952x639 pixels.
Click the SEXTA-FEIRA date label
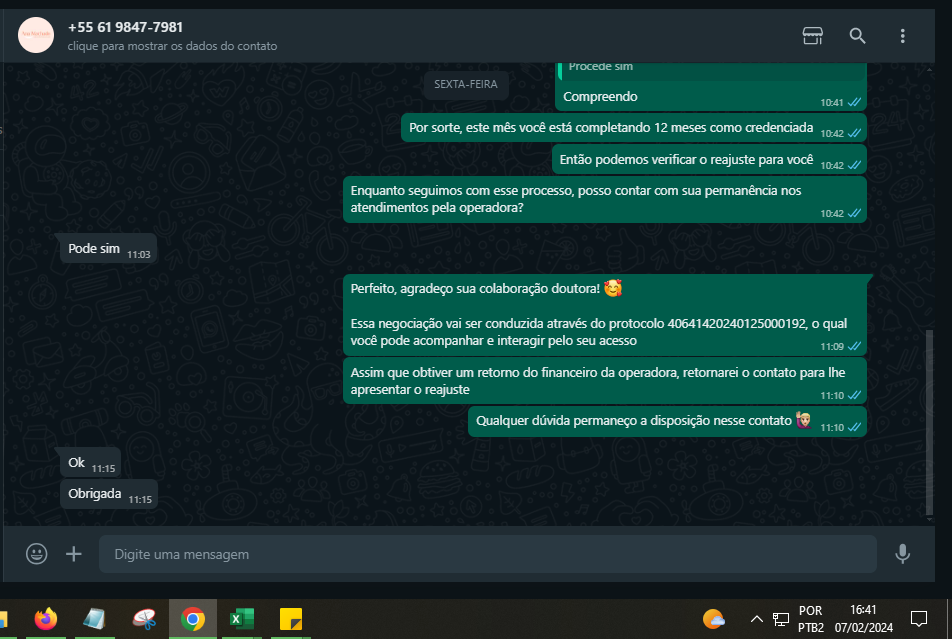tap(466, 84)
